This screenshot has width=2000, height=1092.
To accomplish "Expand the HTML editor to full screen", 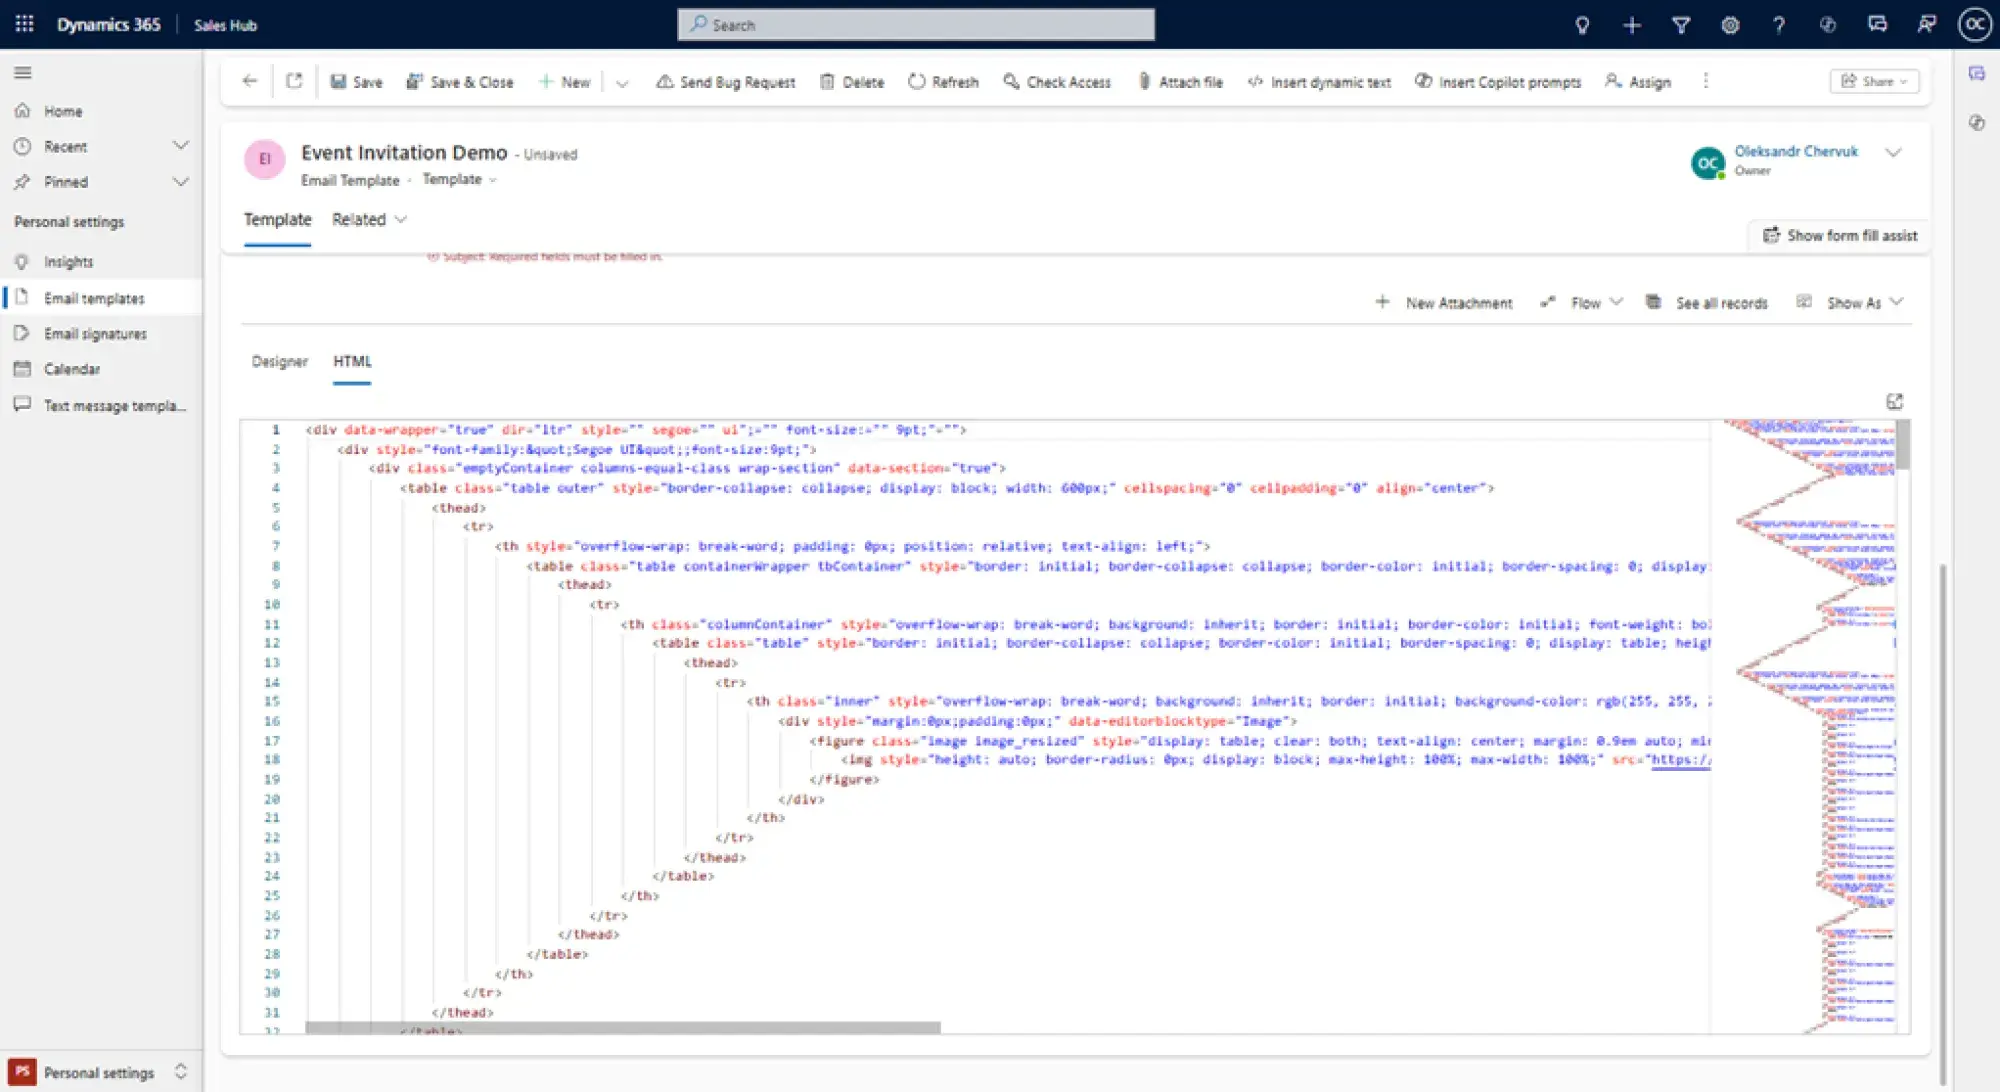I will click(x=1894, y=402).
